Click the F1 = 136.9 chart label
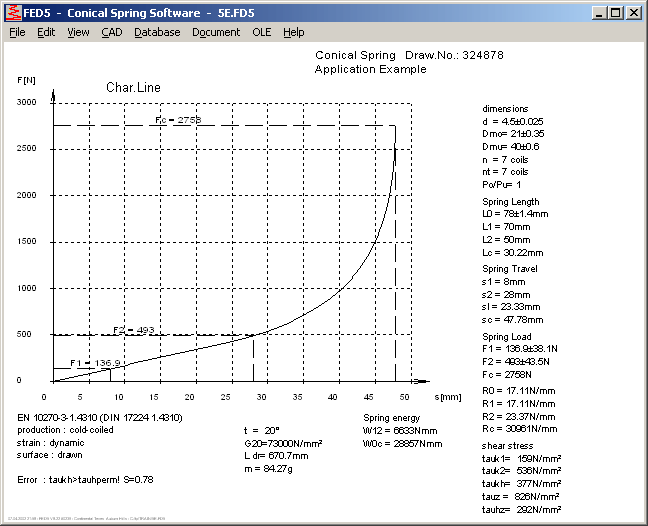The width and height of the screenshot is (648, 526). click(89, 363)
